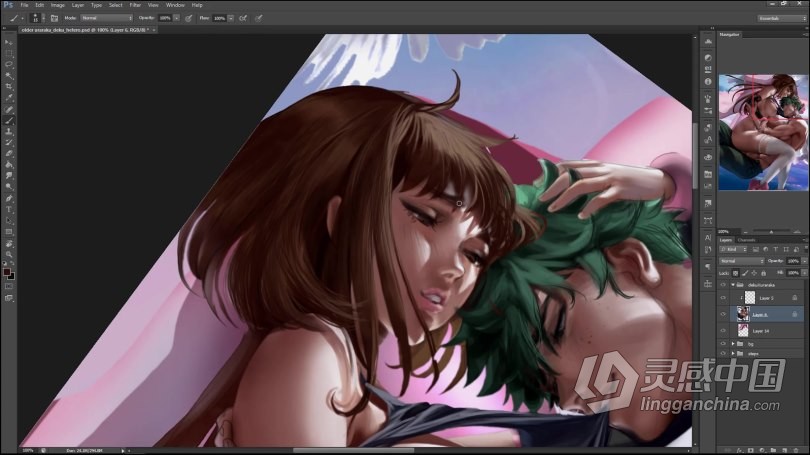Image resolution: width=810 pixels, height=455 pixels.
Task: Select the Smudge tool
Action: 9,176
